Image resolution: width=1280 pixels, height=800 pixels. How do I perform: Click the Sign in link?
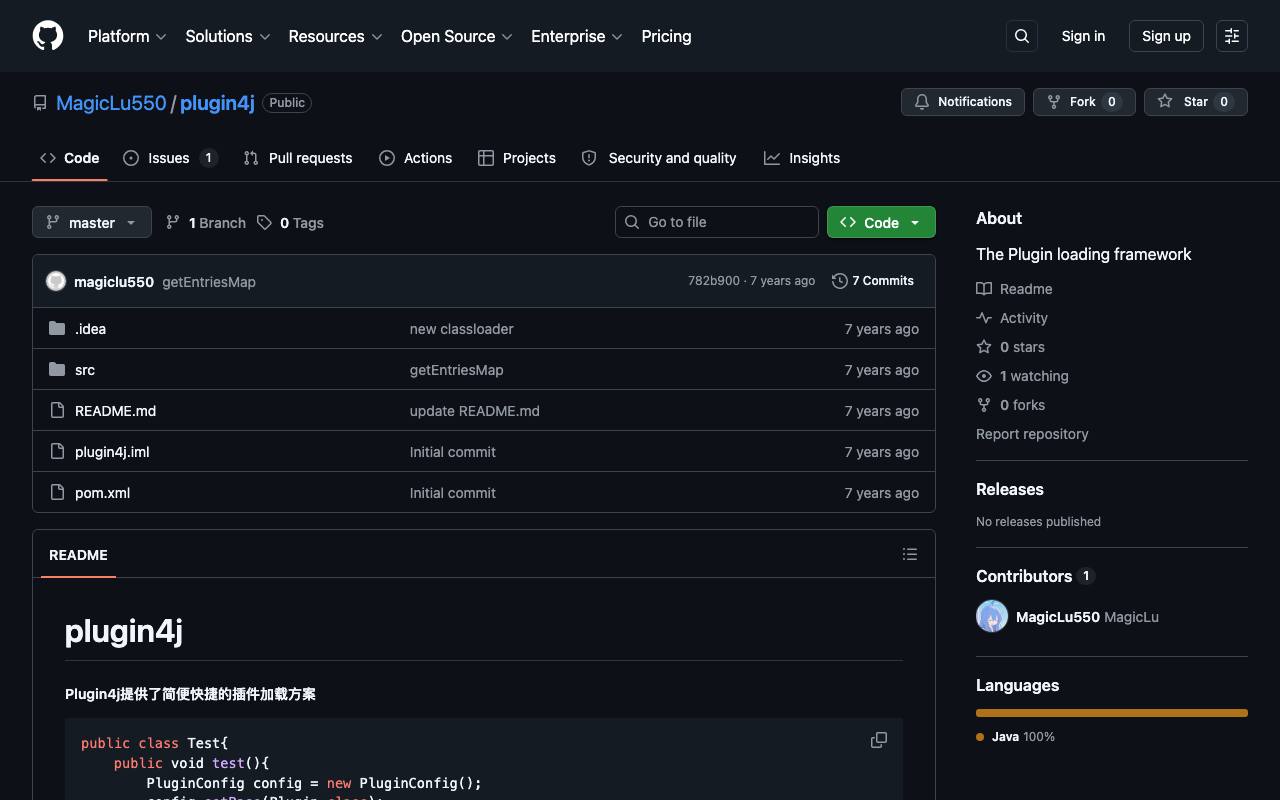click(x=1083, y=36)
